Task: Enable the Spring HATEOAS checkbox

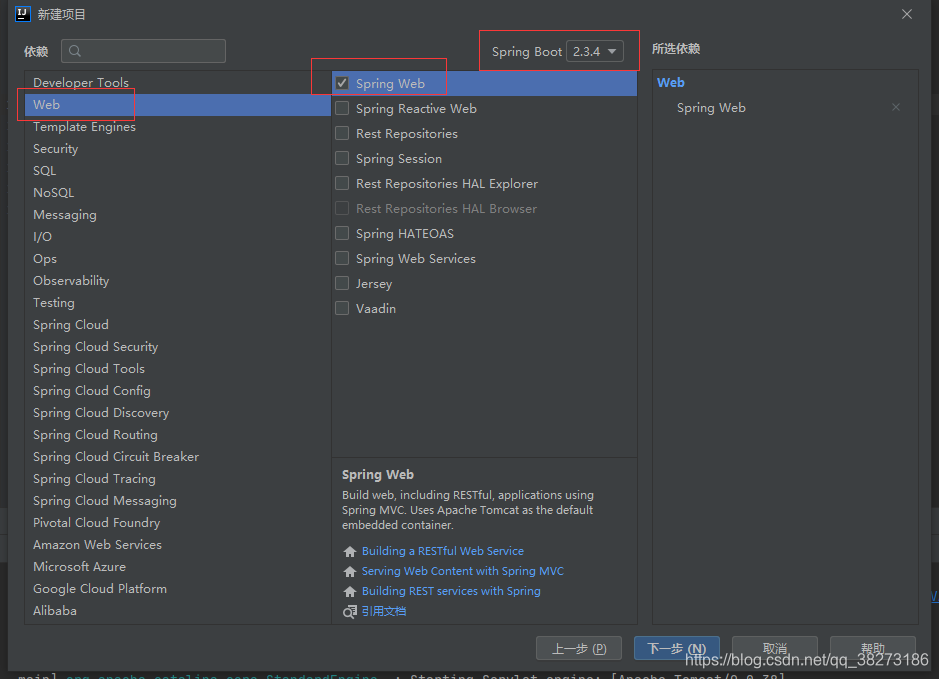Action: (342, 233)
